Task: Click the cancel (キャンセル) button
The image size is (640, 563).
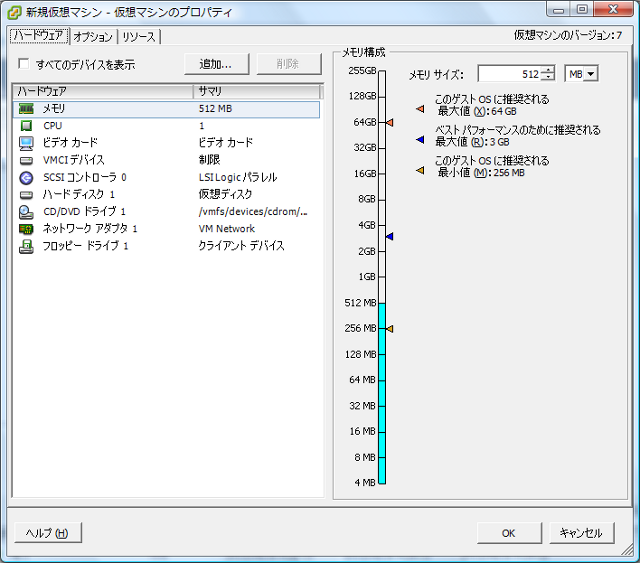Action: pos(581,533)
